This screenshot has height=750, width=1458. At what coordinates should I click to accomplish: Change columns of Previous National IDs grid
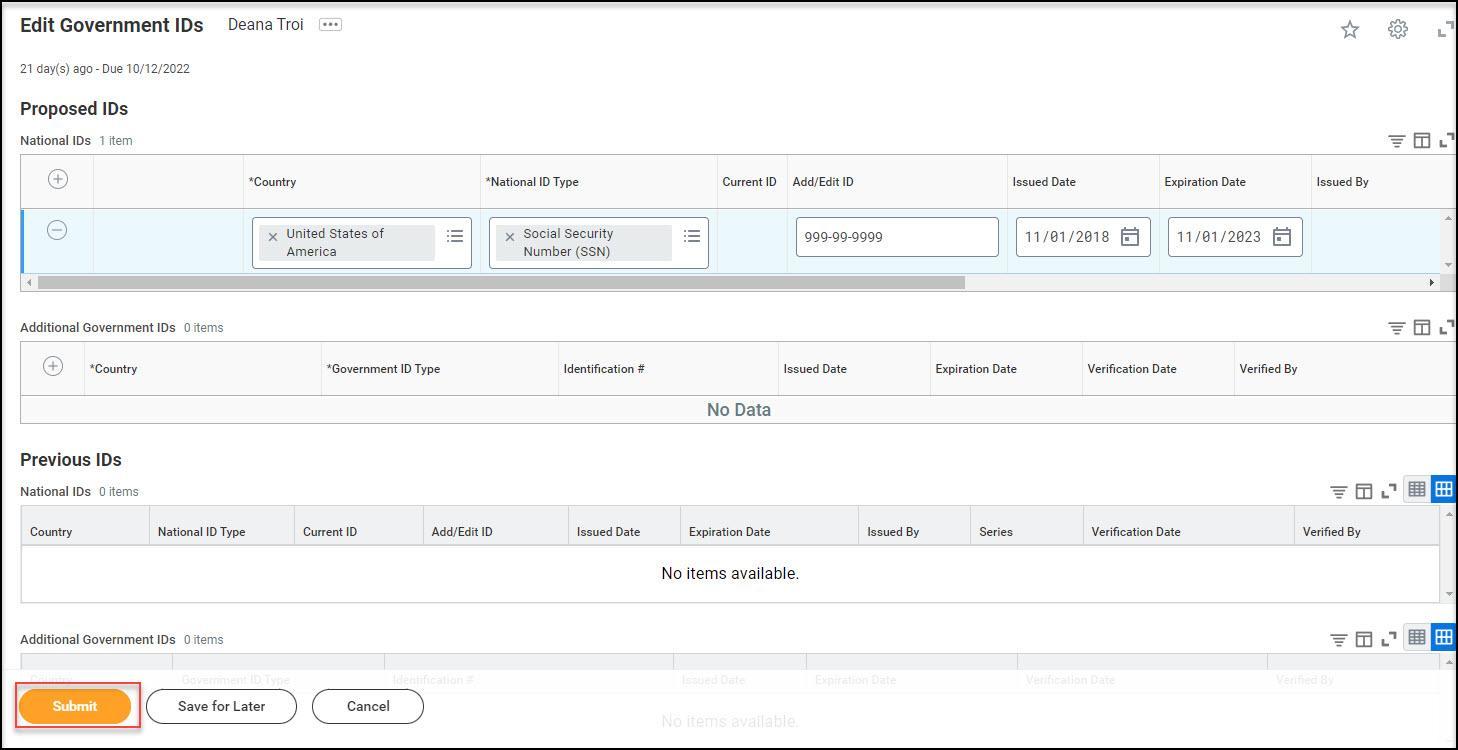coord(1363,491)
